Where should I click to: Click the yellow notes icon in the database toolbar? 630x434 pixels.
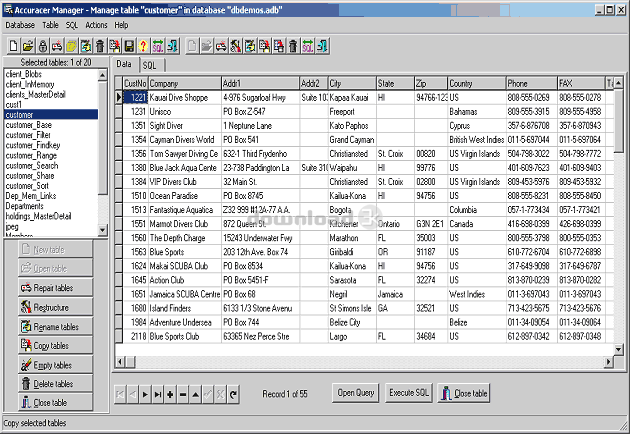coord(71,46)
